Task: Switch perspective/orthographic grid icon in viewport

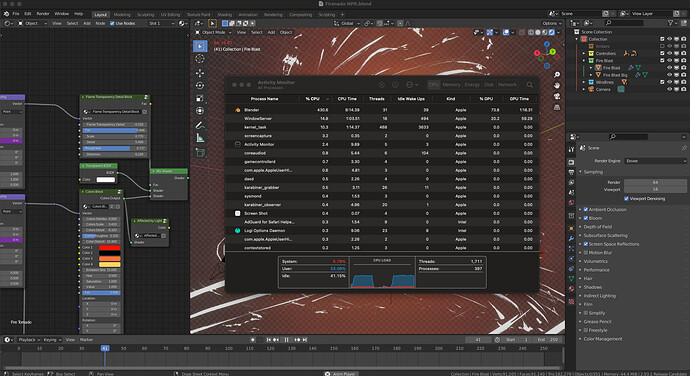Action: pyautogui.click(x=557, y=107)
